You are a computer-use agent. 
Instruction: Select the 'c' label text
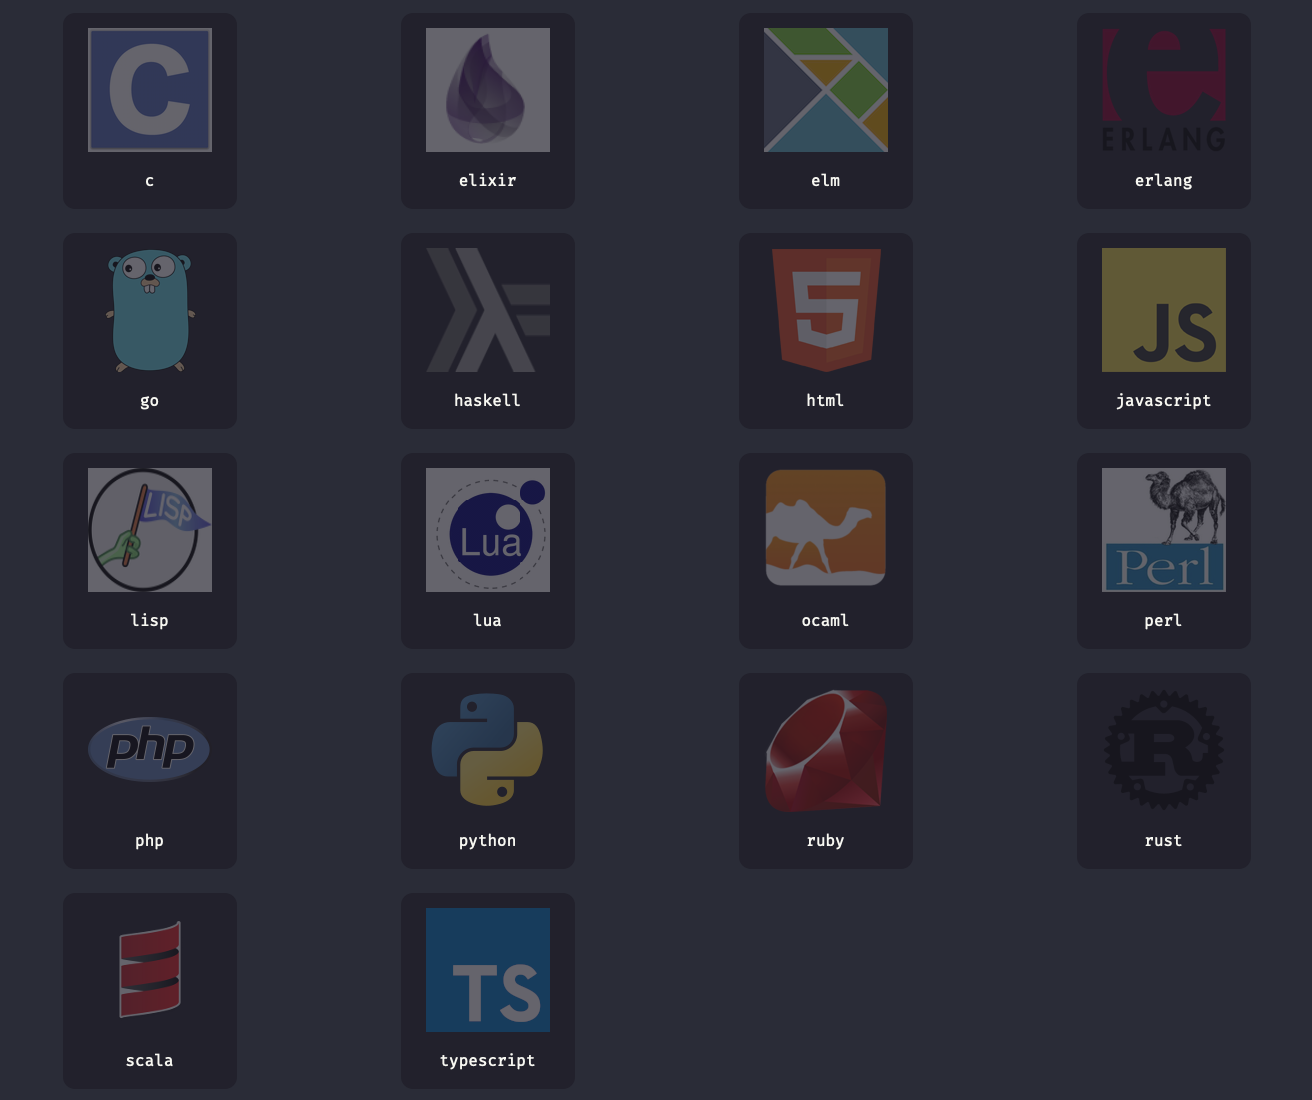[x=150, y=181]
